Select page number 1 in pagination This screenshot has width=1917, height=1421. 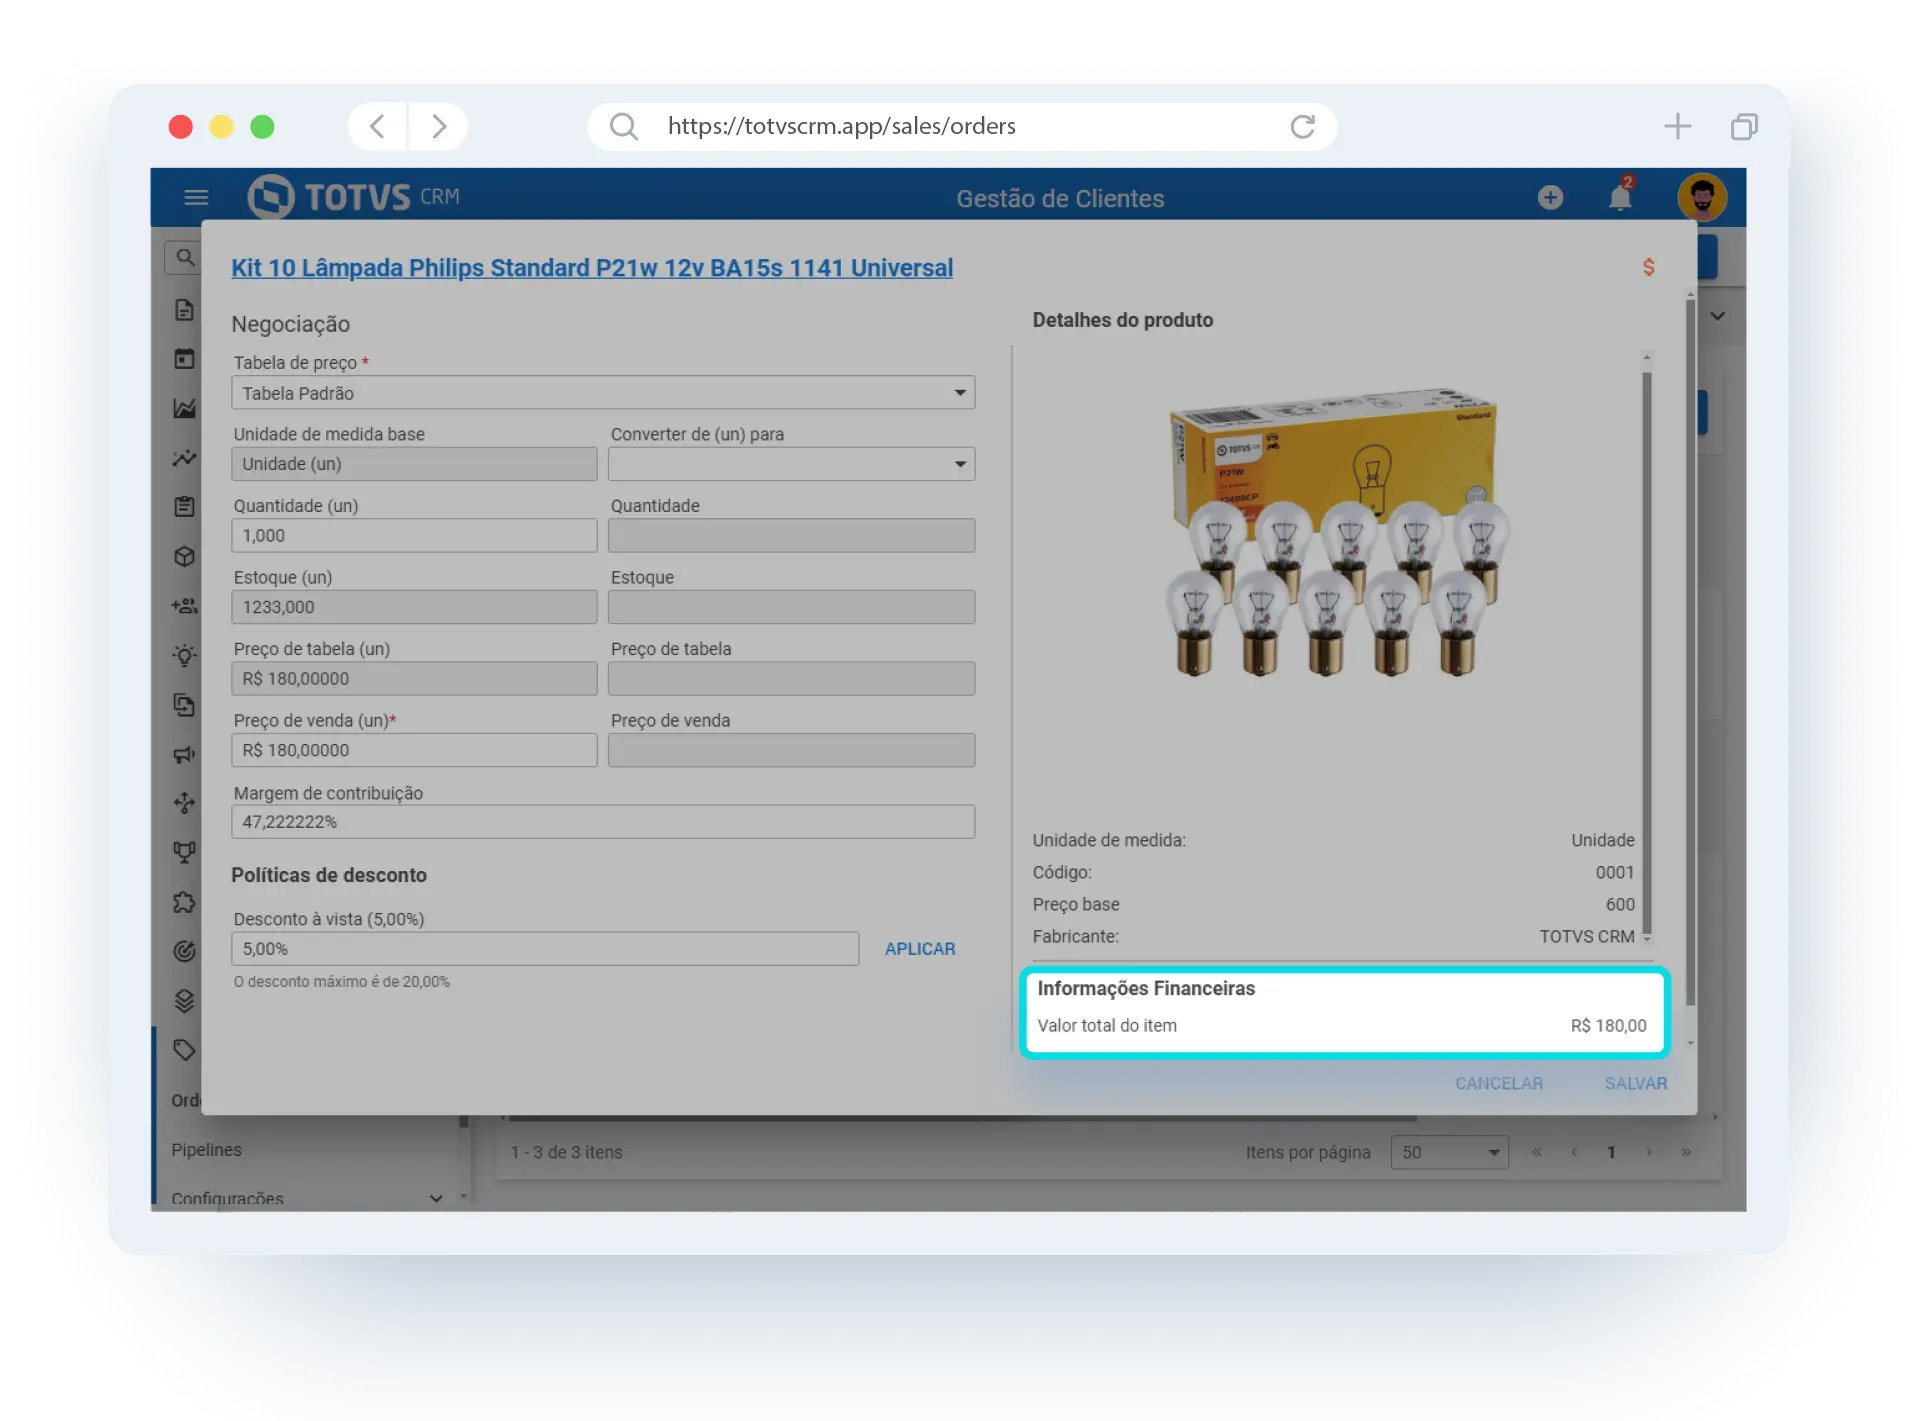point(1611,1152)
